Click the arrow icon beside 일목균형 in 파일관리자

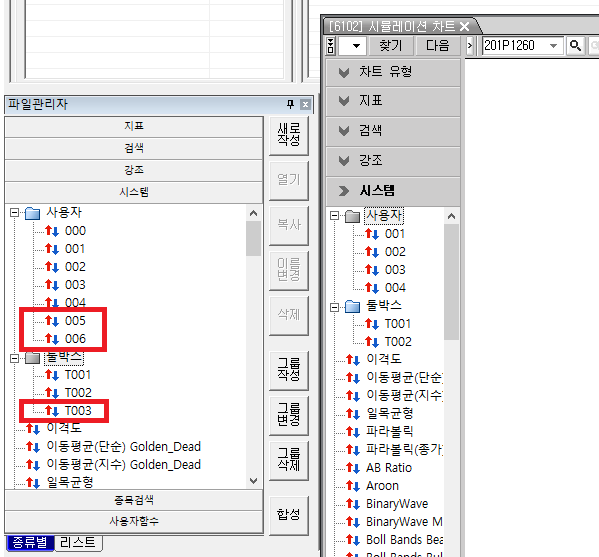pyautogui.click(x=33, y=483)
